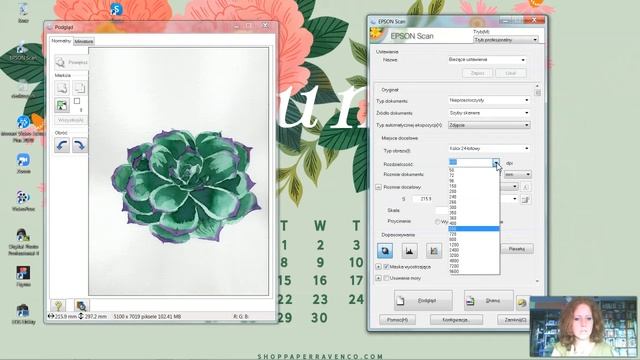
Task: Click the target size lock icon
Action: [x=526, y=199]
